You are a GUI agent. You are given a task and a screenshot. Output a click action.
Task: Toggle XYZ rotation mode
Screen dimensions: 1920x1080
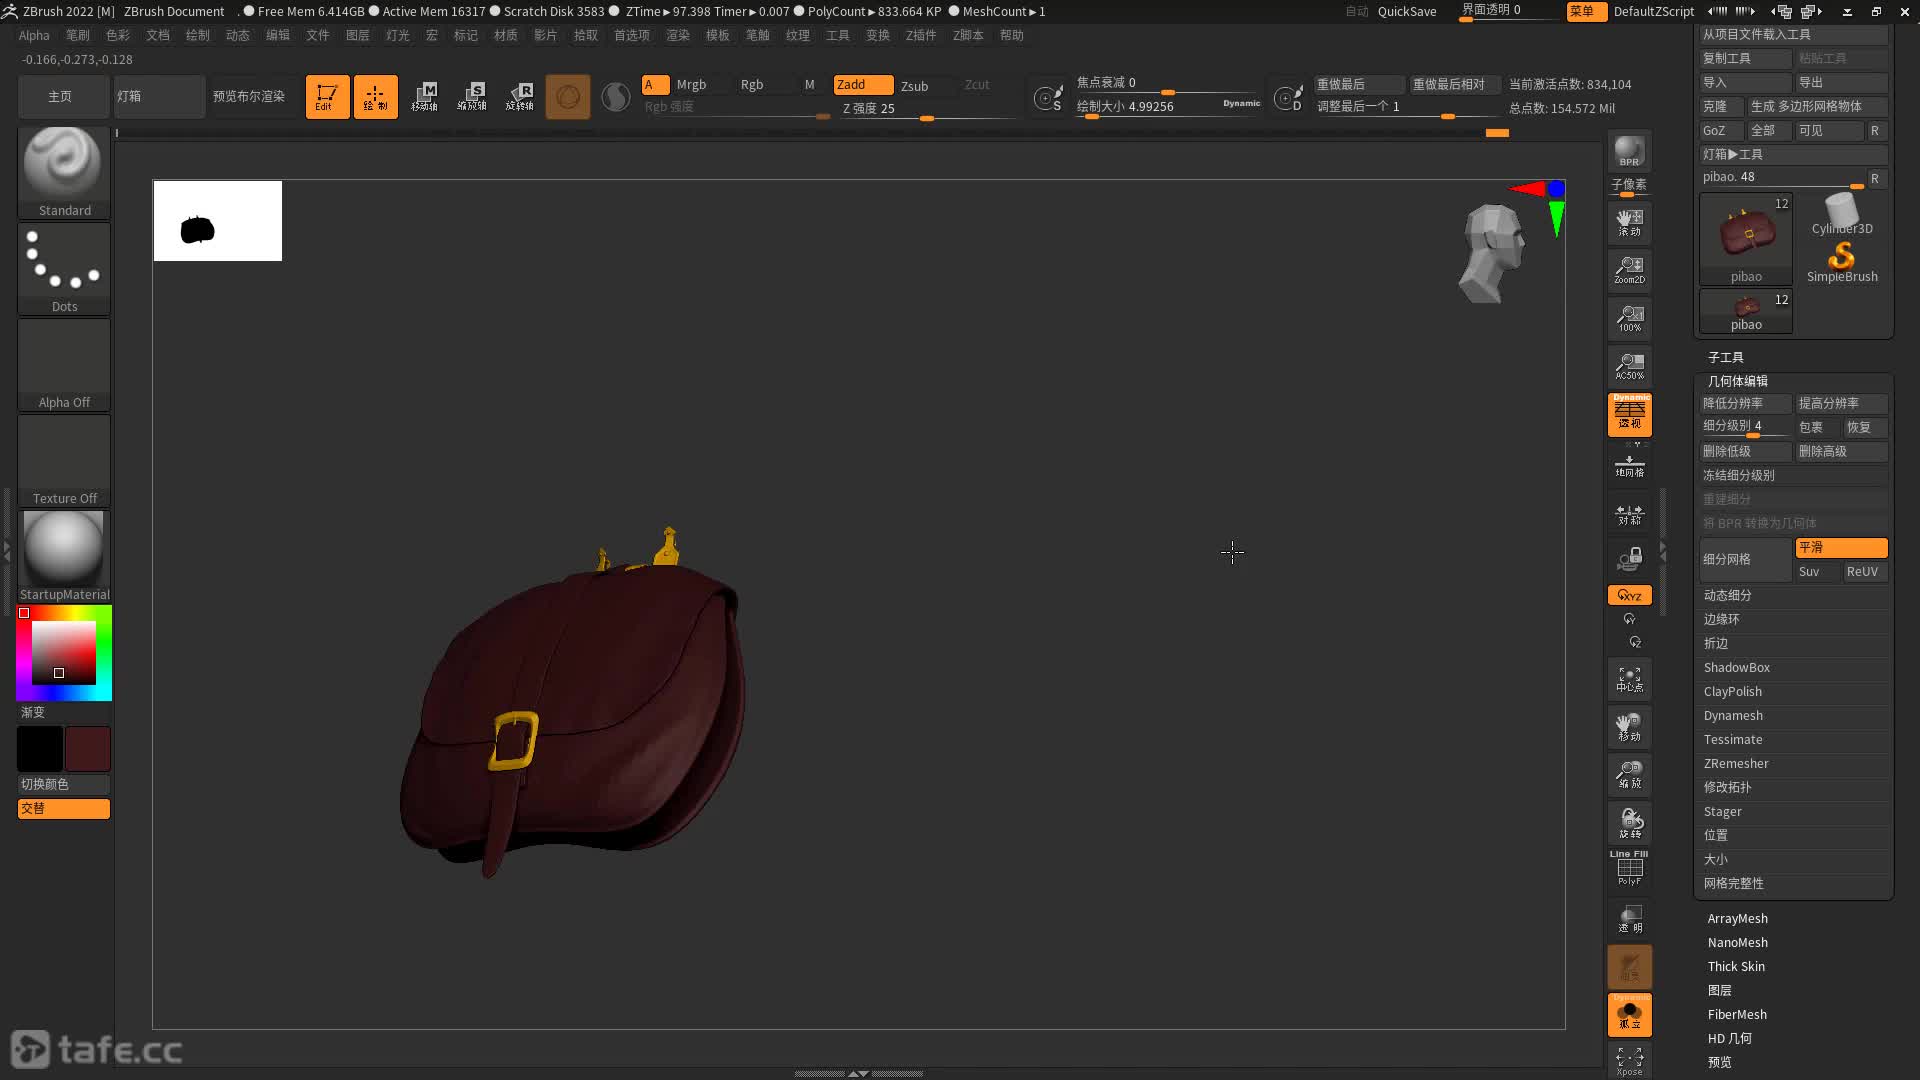(x=1629, y=595)
